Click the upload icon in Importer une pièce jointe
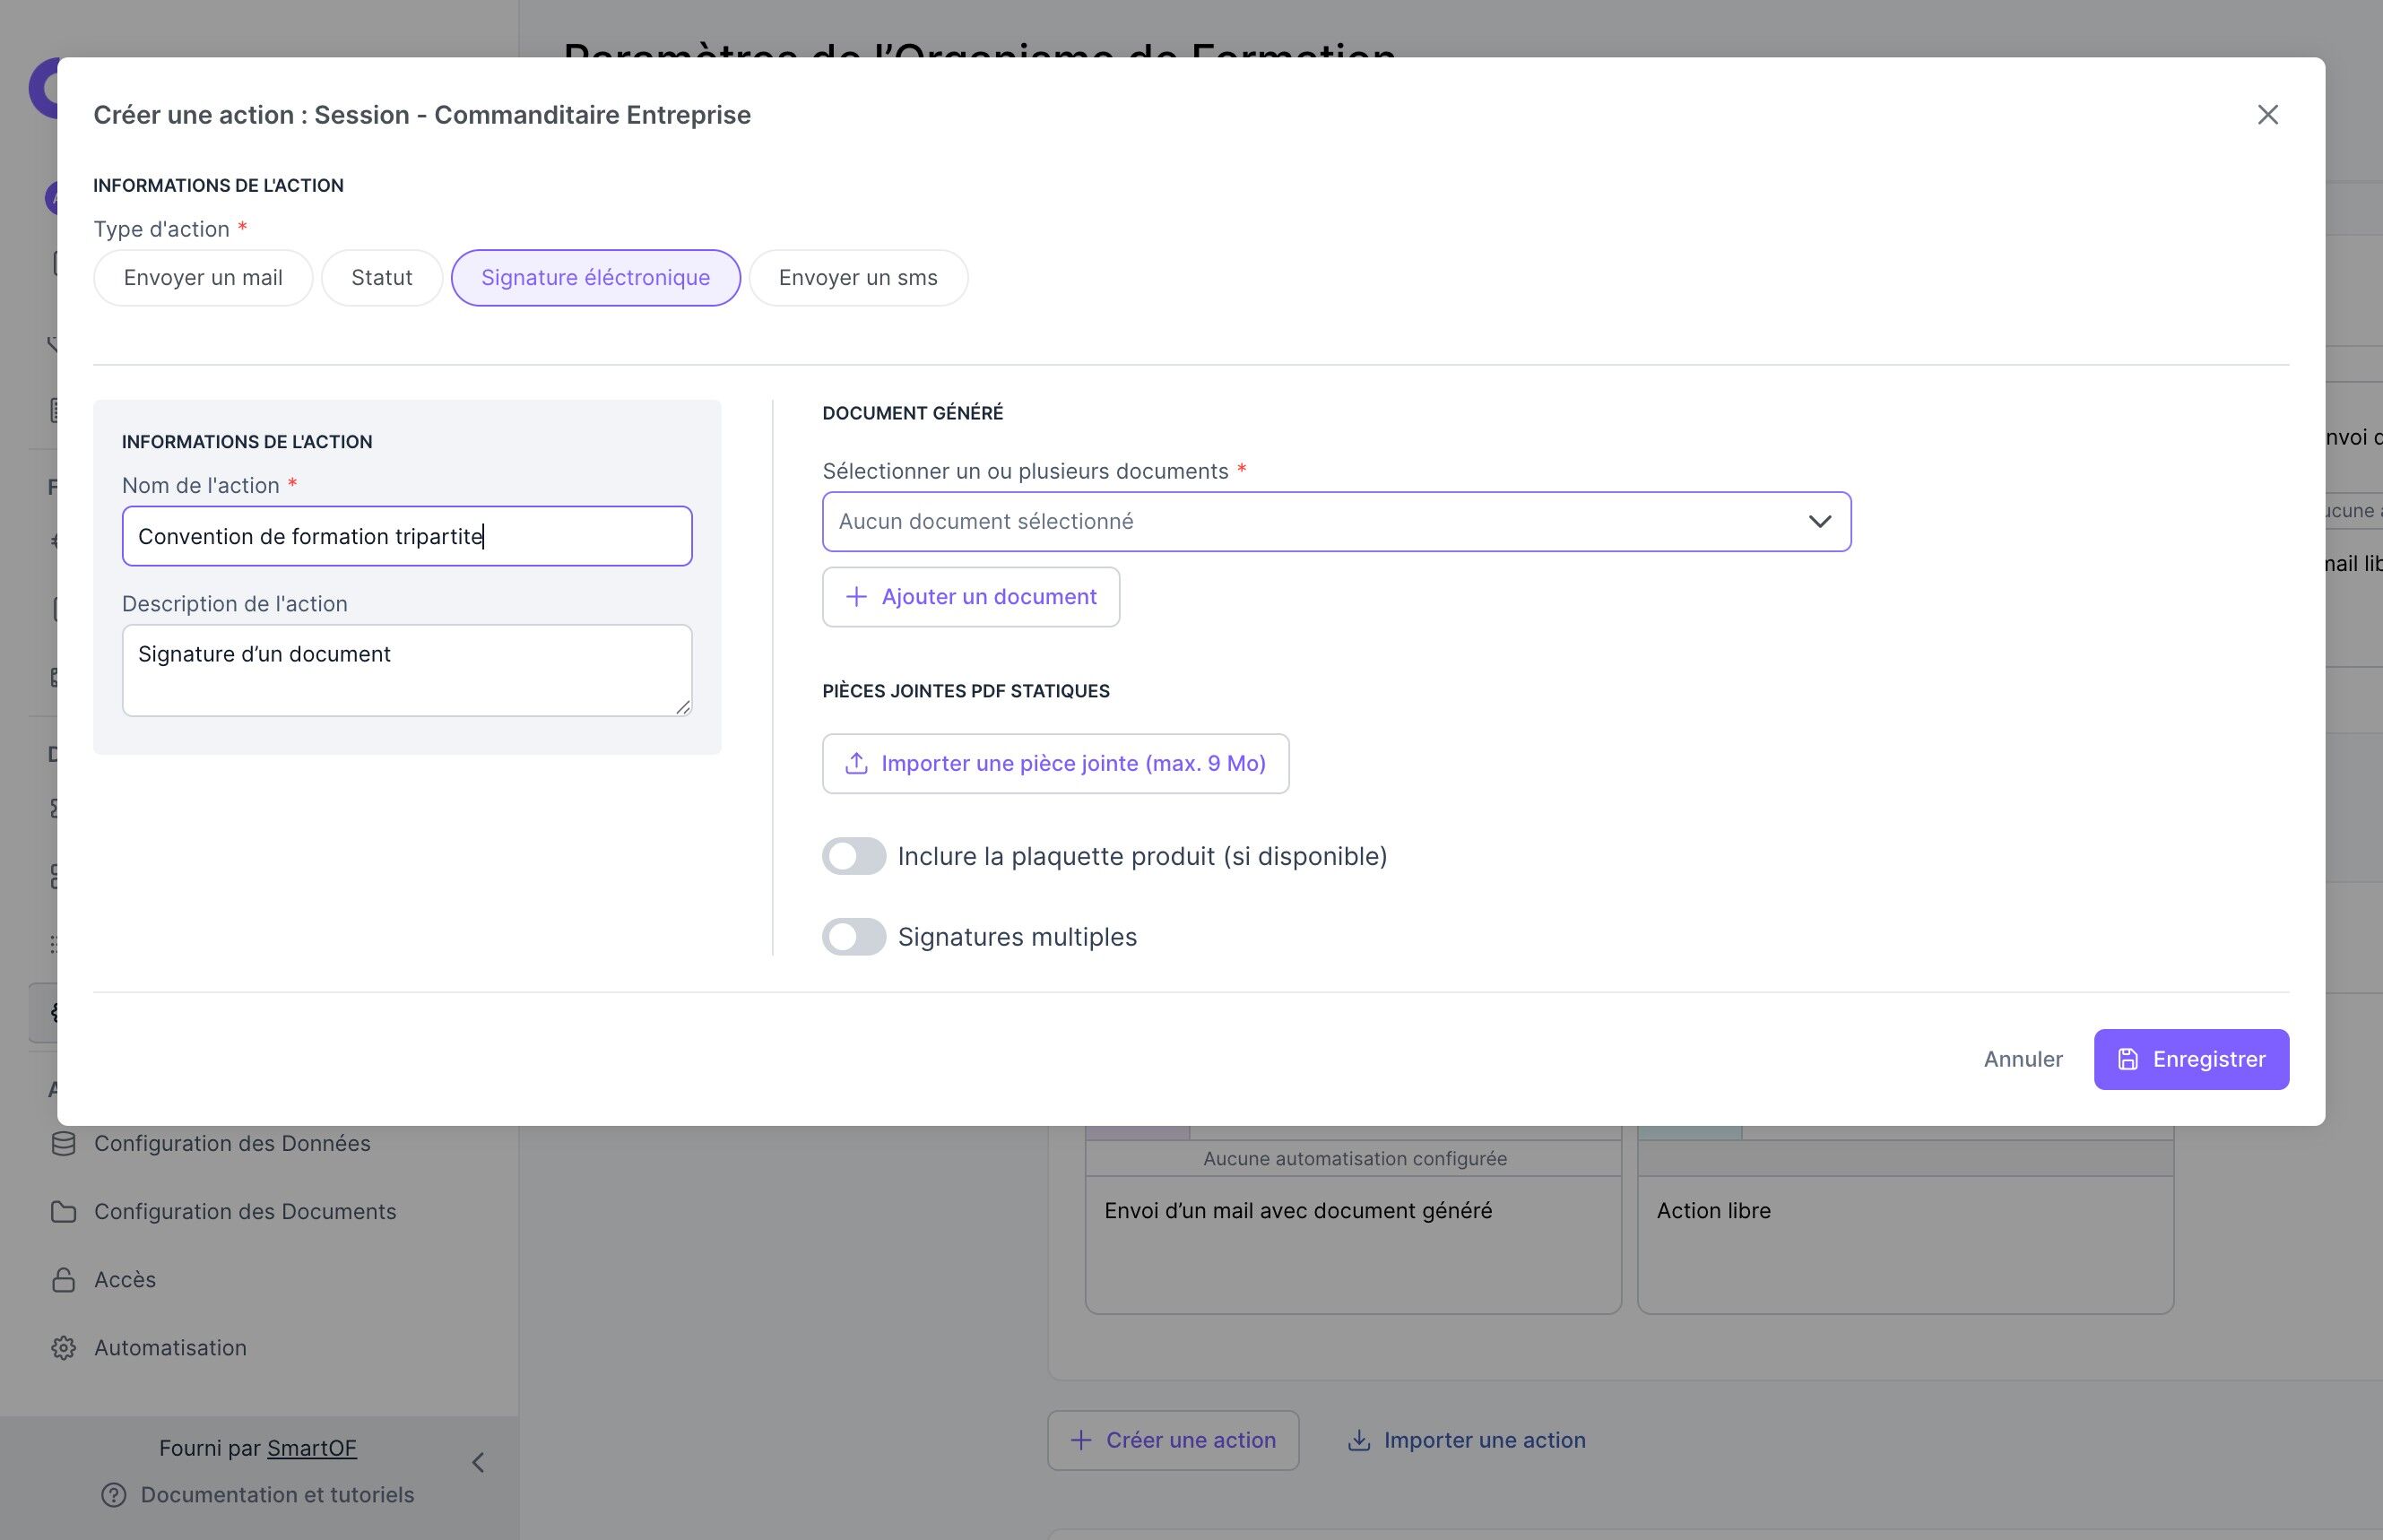Image resolution: width=2383 pixels, height=1540 pixels. pos(856,763)
